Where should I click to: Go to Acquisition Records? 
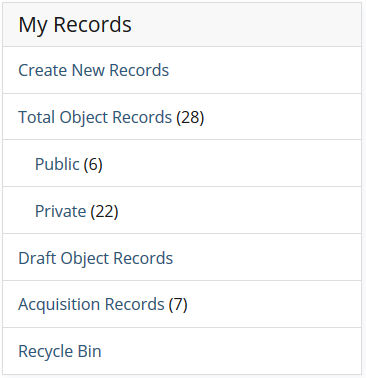tap(91, 304)
